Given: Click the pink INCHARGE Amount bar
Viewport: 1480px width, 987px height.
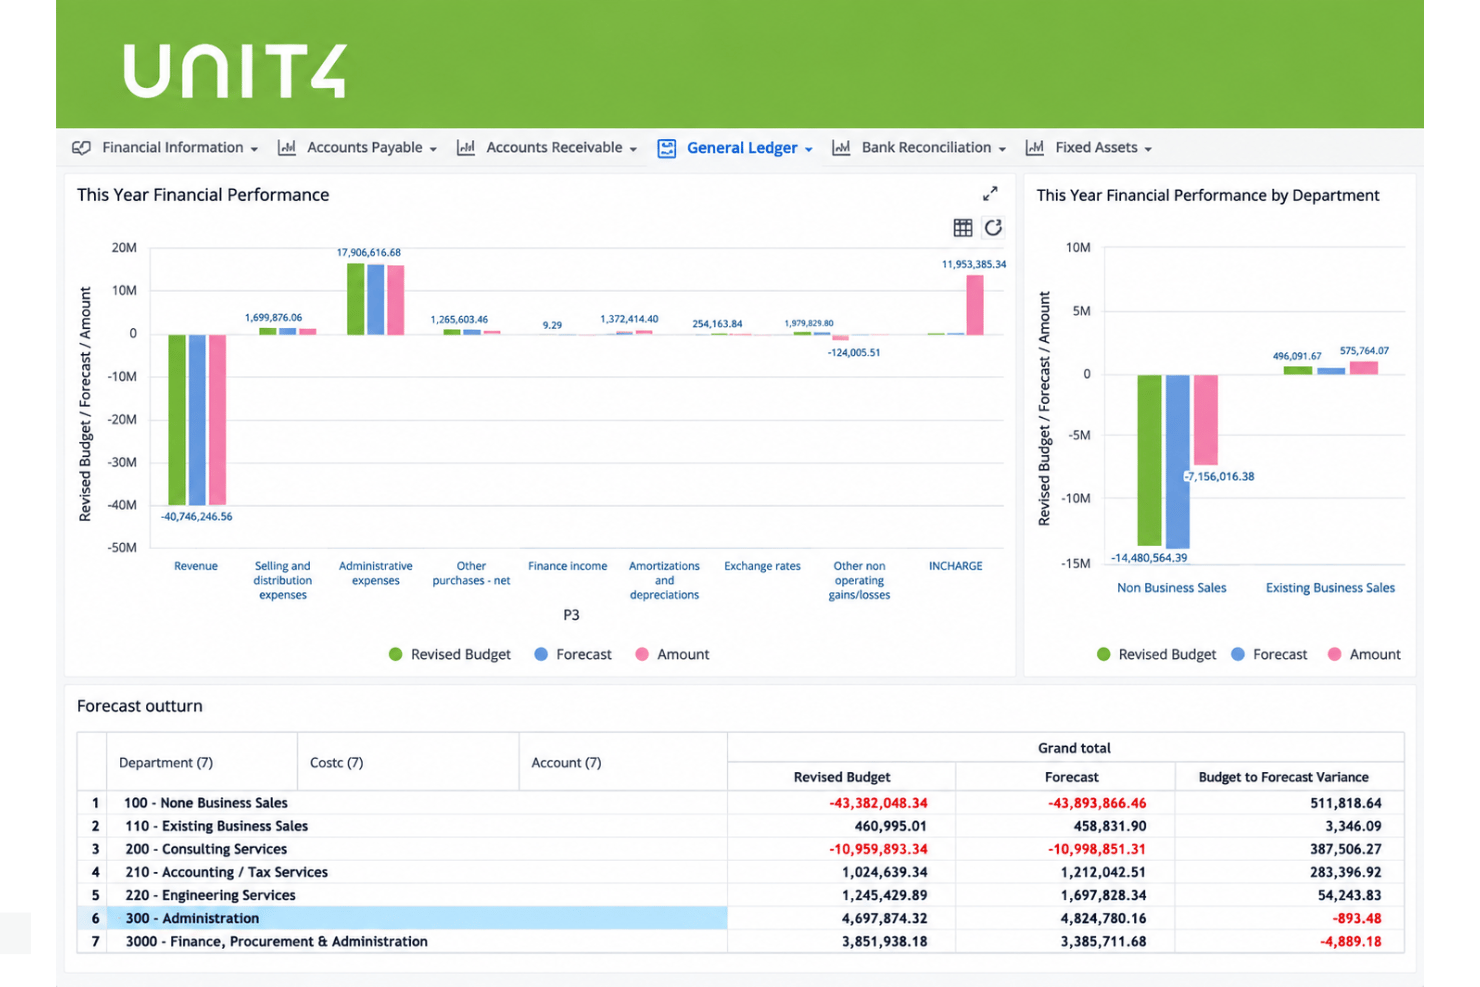Looking at the screenshot, I should pyautogui.click(x=975, y=305).
